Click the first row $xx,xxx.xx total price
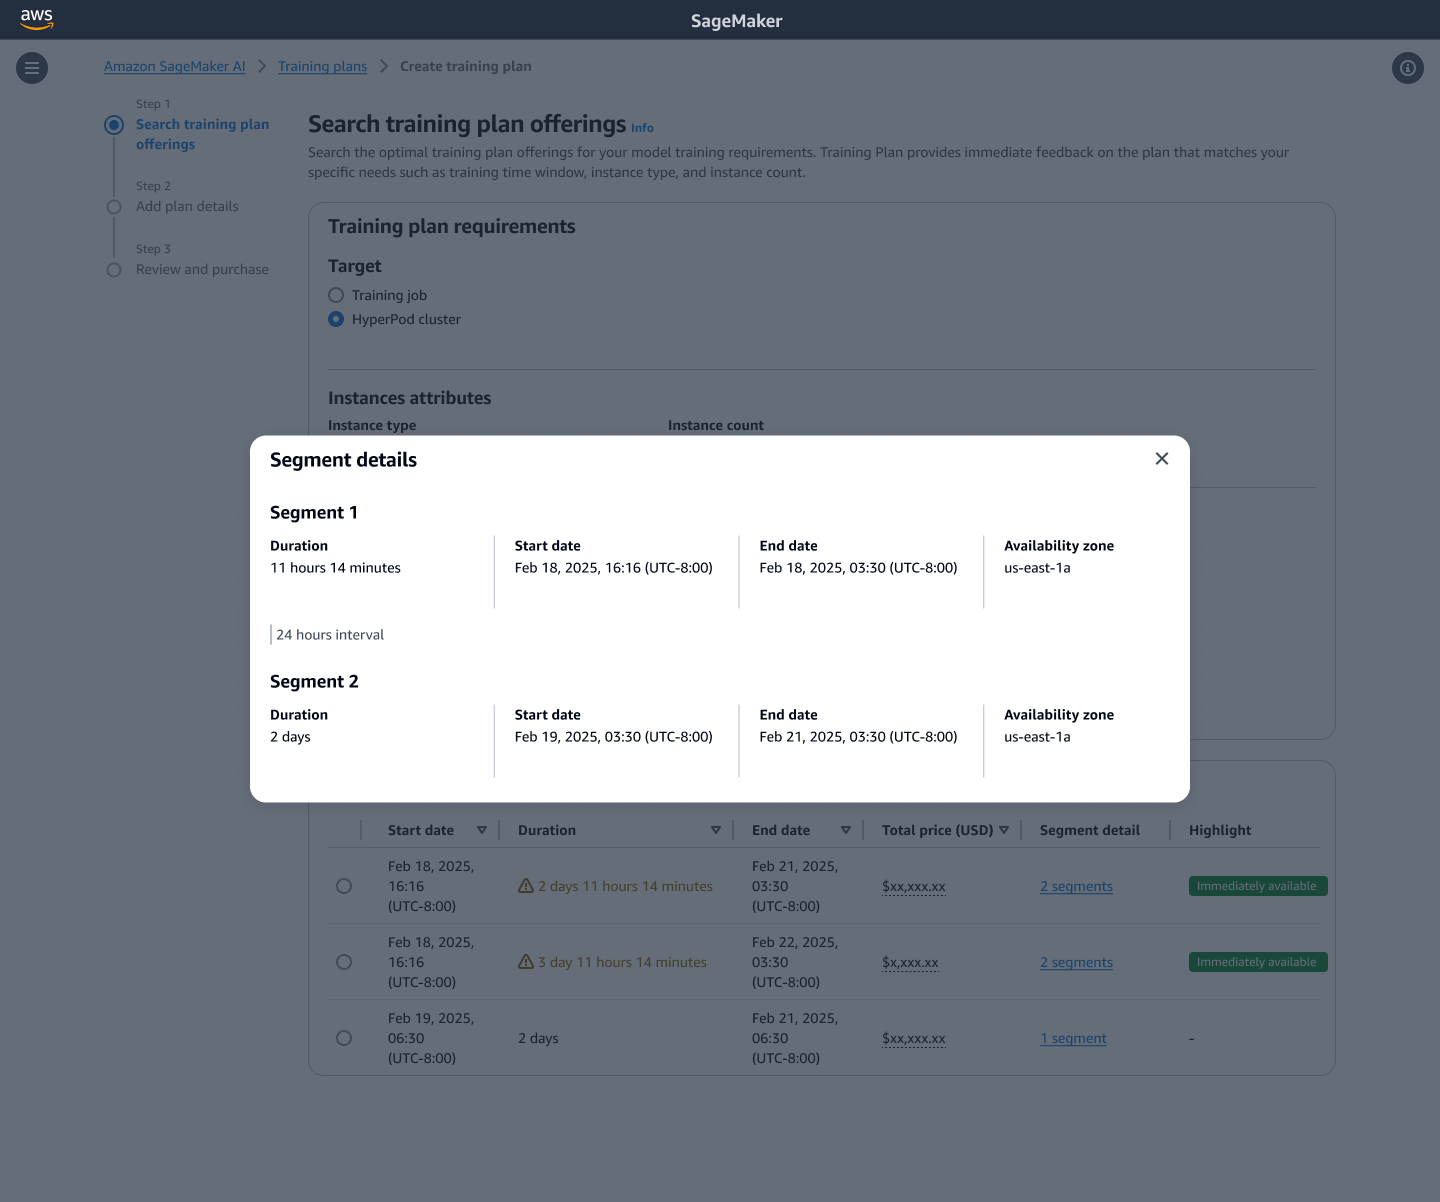Viewport: 1440px width, 1202px height. click(x=914, y=886)
